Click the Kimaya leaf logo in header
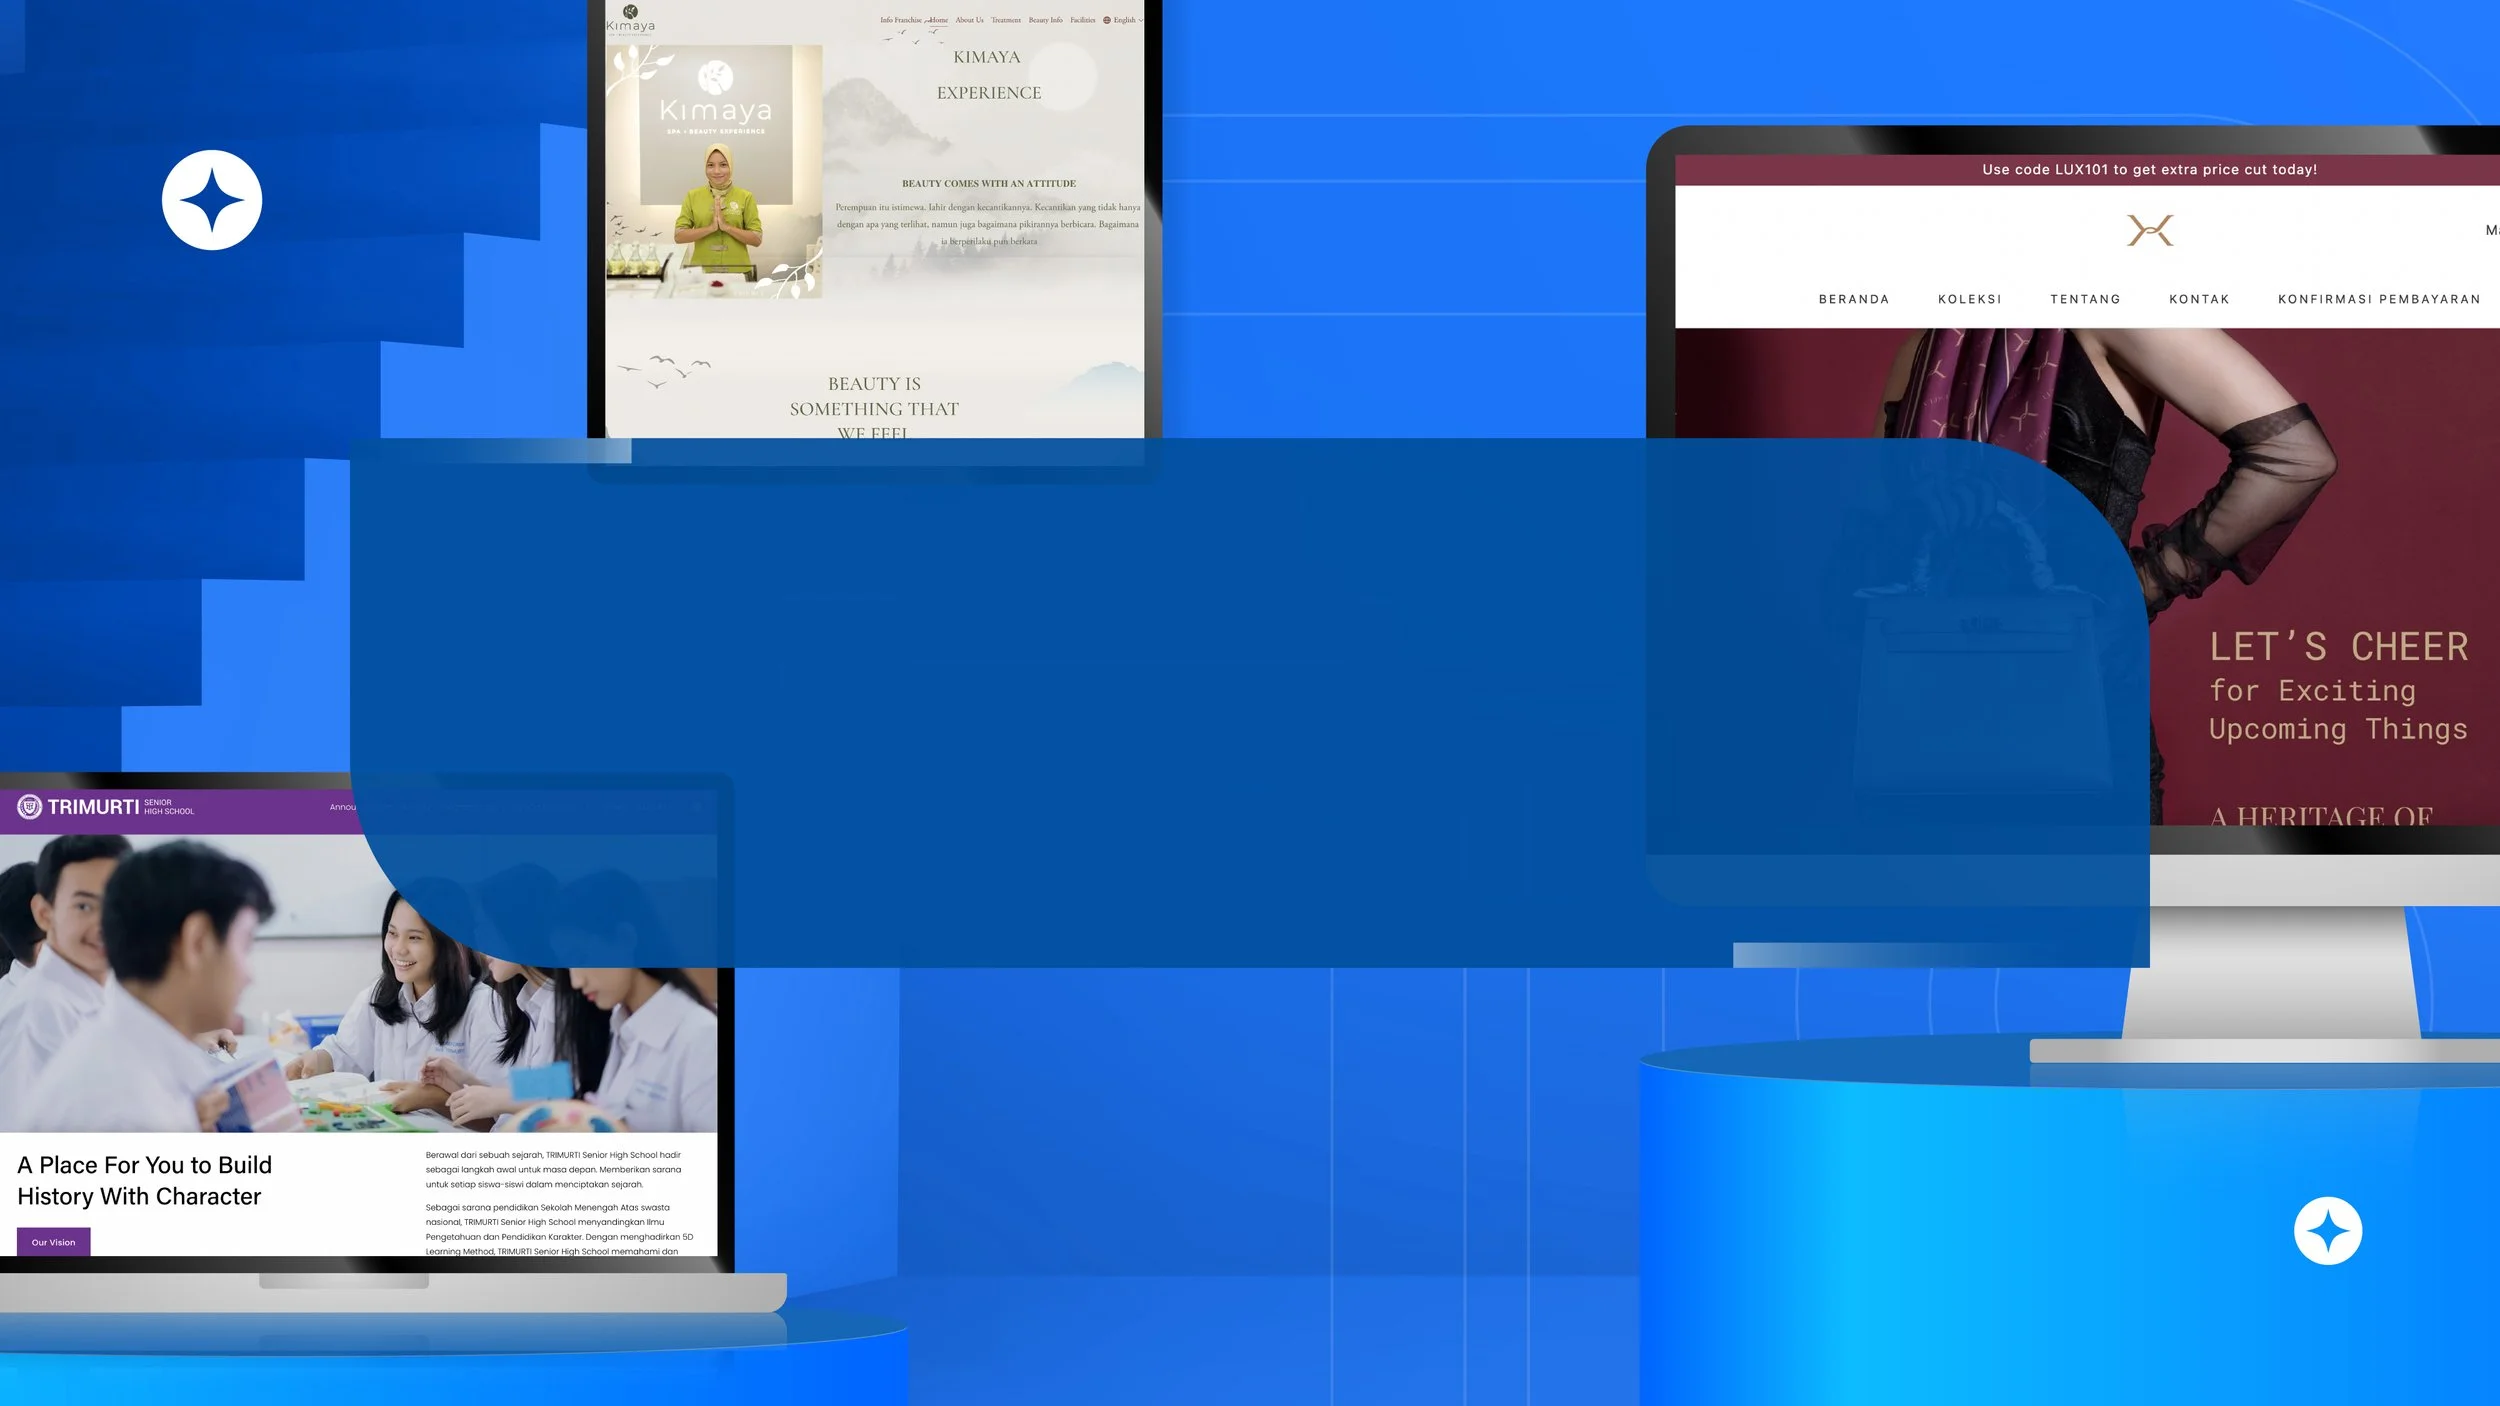The width and height of the screenshot is (2500, 1406). [630, 12]
